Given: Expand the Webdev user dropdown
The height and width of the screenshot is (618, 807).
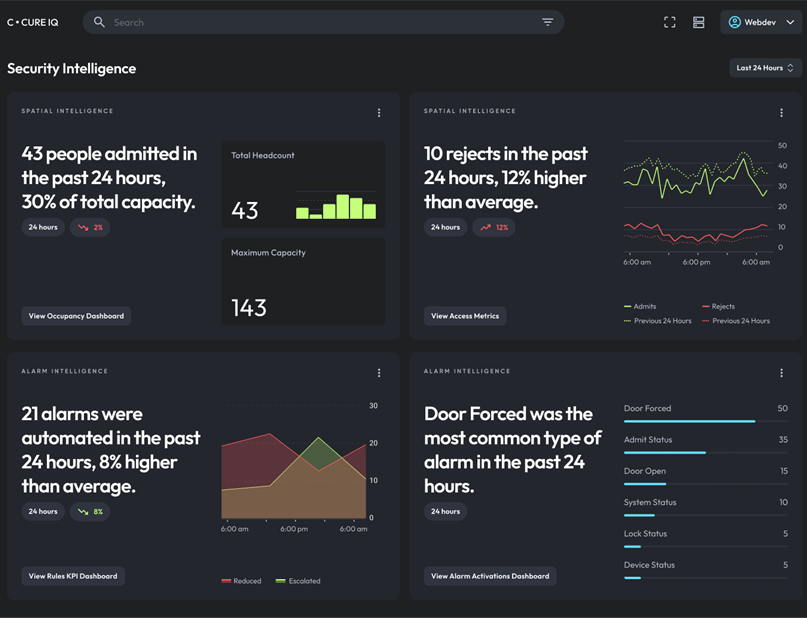Looking at the screenshot, I should pyautogui.click(x=761, y=22).
